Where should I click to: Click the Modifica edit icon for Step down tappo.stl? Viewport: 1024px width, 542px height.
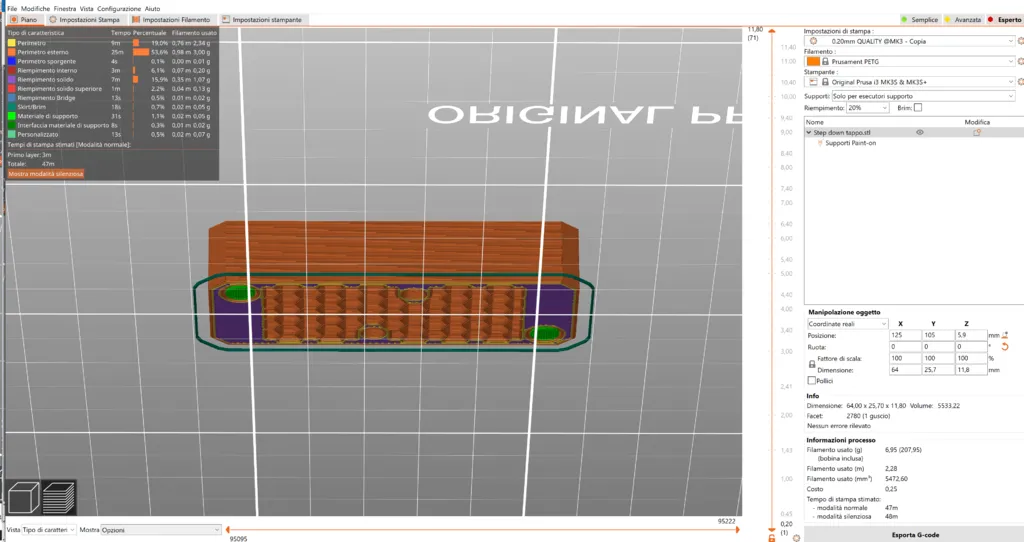point(977,133)
